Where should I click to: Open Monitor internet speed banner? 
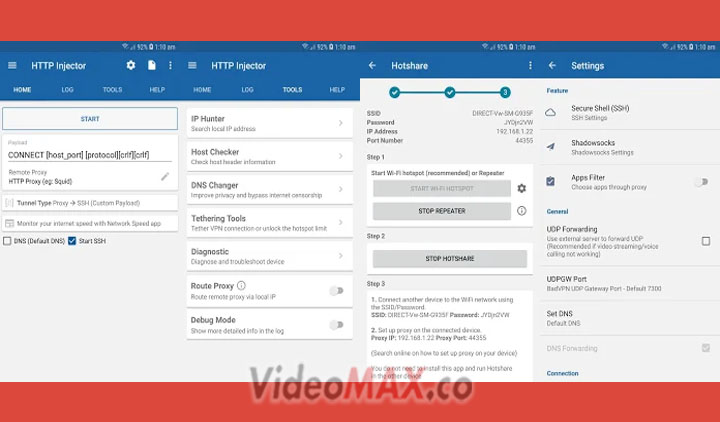coord(90,224)
